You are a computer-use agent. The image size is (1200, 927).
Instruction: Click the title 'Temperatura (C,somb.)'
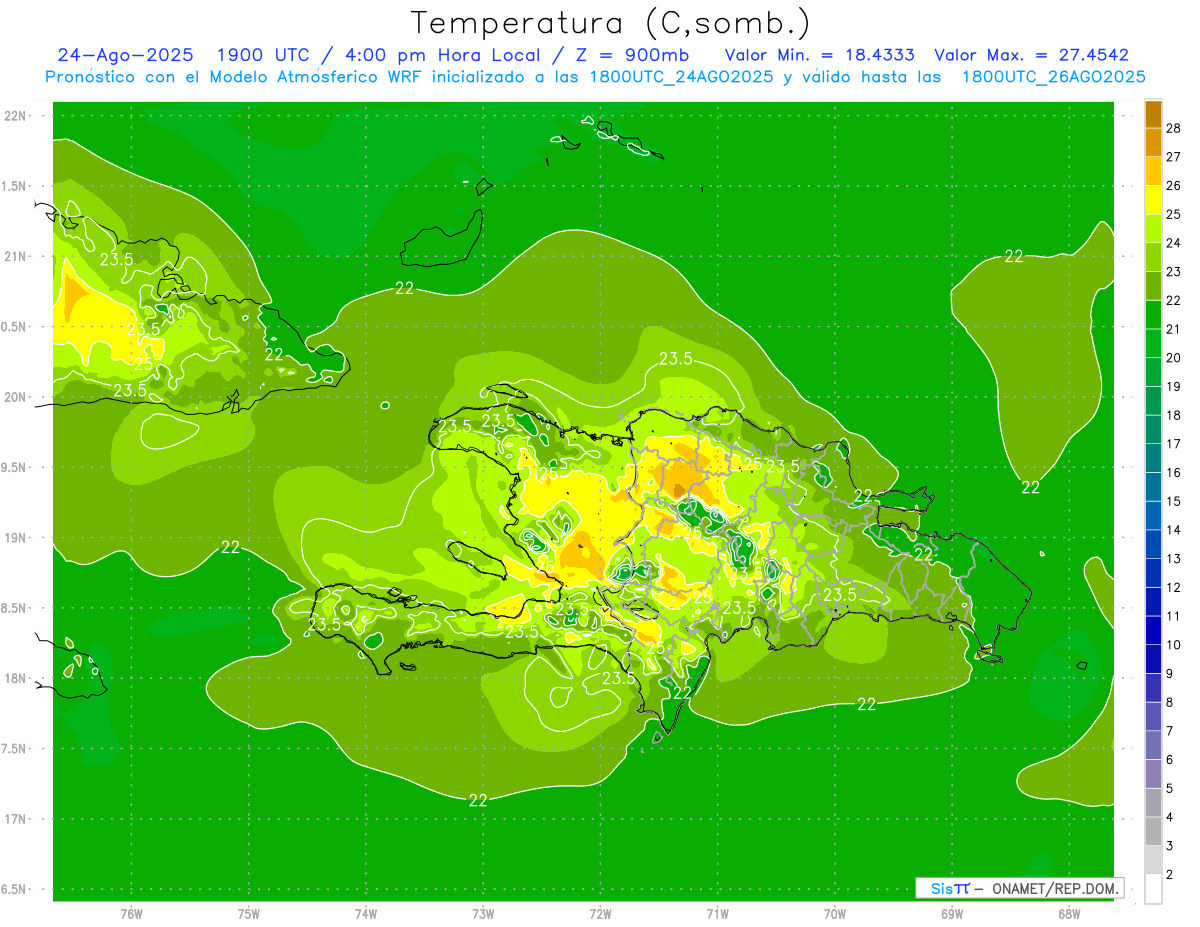(x=611, y=23)
